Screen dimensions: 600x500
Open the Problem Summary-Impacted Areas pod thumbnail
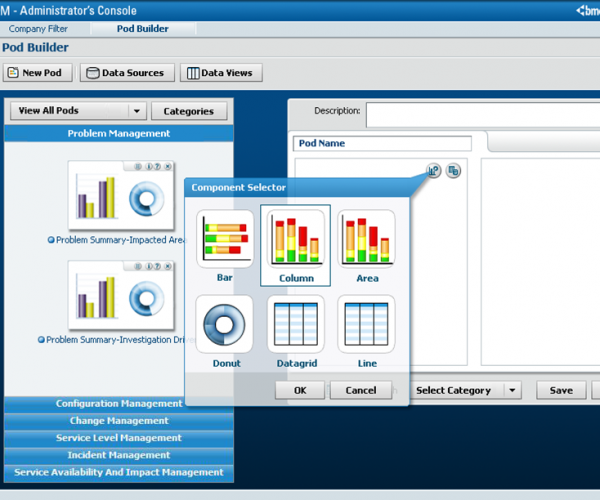click(121, 196)
